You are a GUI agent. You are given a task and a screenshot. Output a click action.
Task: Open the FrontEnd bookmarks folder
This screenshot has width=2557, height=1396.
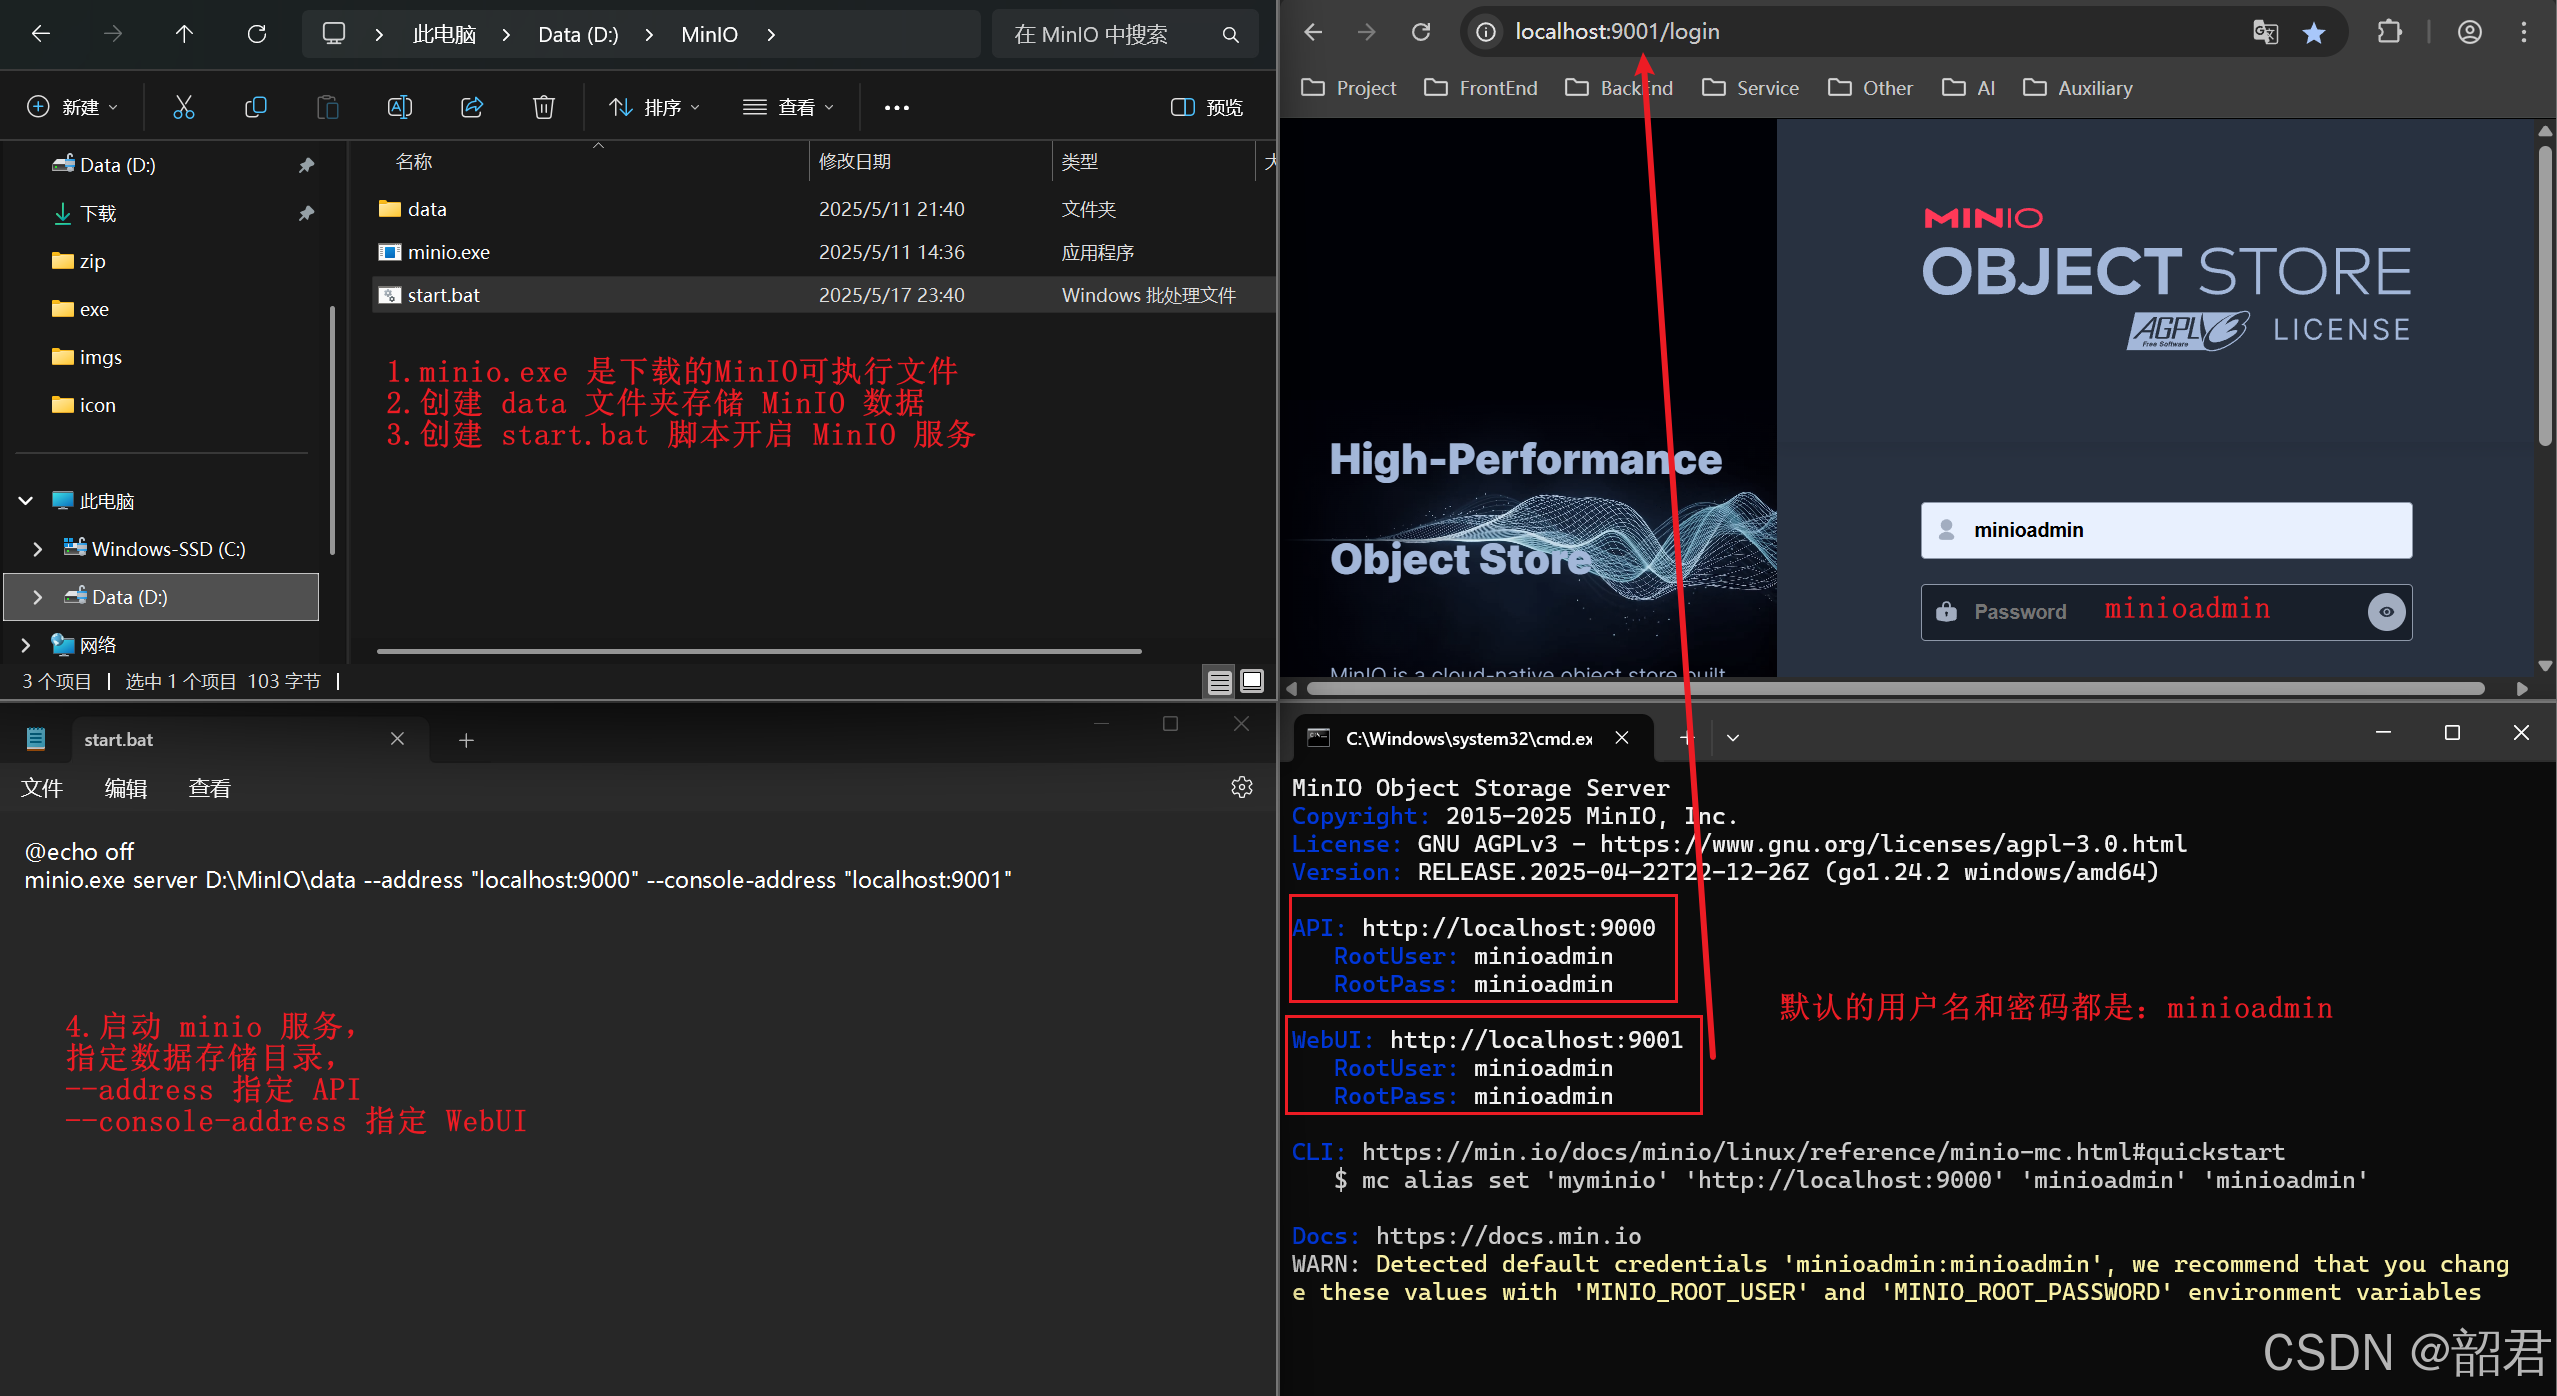point(1480,88)
